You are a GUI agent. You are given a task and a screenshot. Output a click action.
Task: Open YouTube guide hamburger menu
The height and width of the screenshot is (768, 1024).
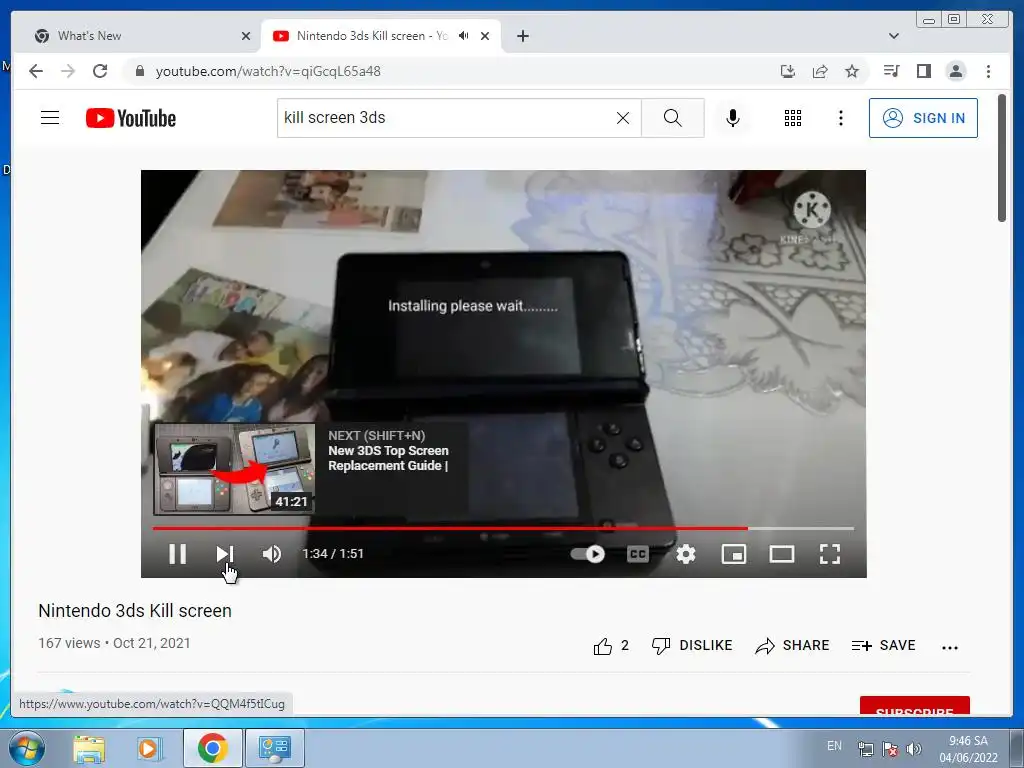(x=50, y=118)
